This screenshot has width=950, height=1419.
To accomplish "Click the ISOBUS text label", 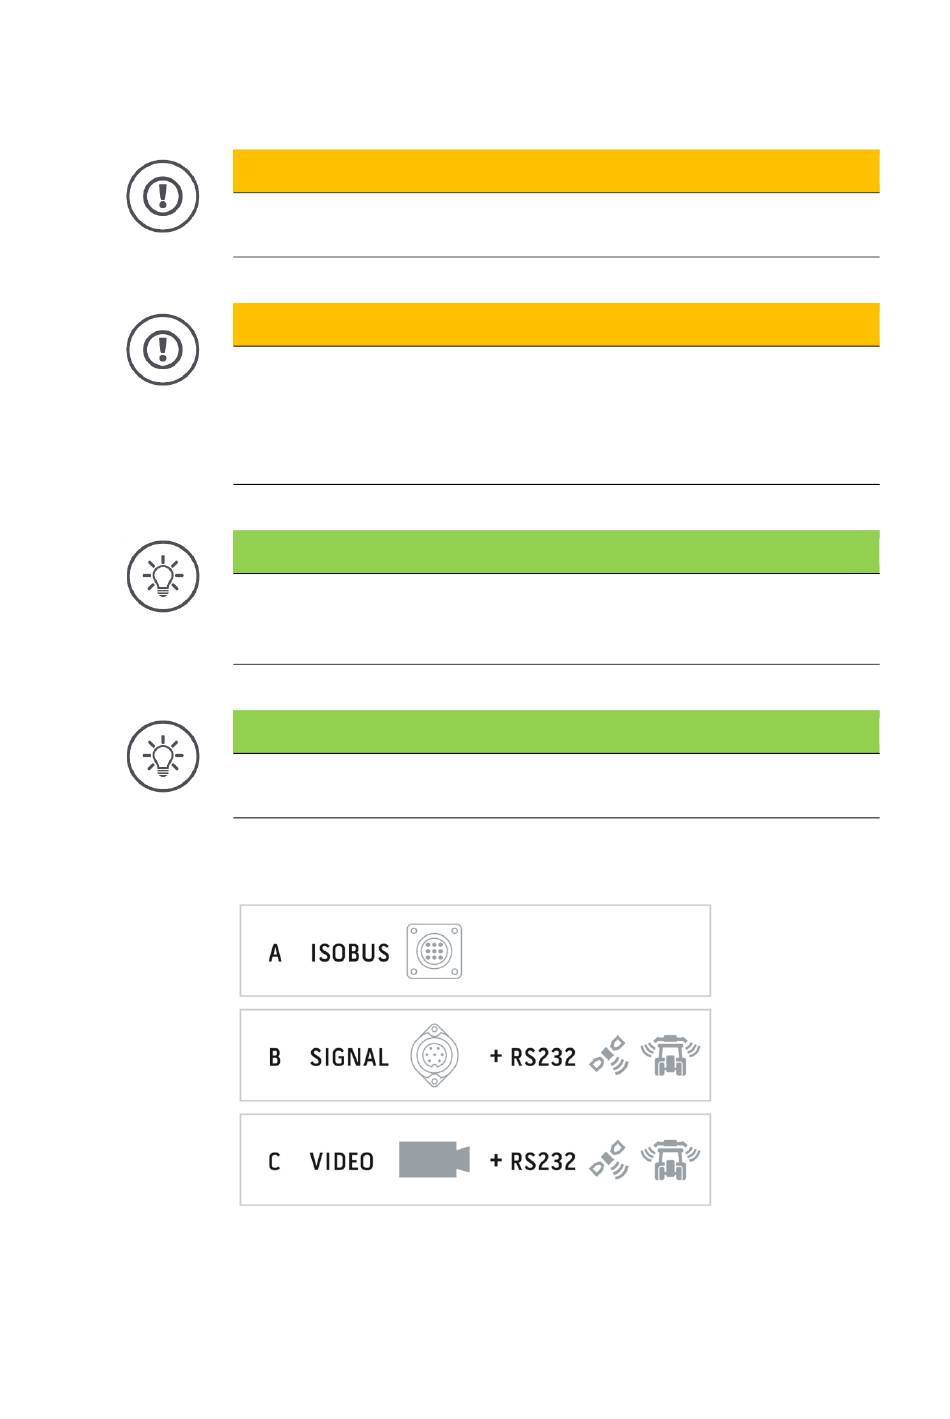I will point(350,953).
